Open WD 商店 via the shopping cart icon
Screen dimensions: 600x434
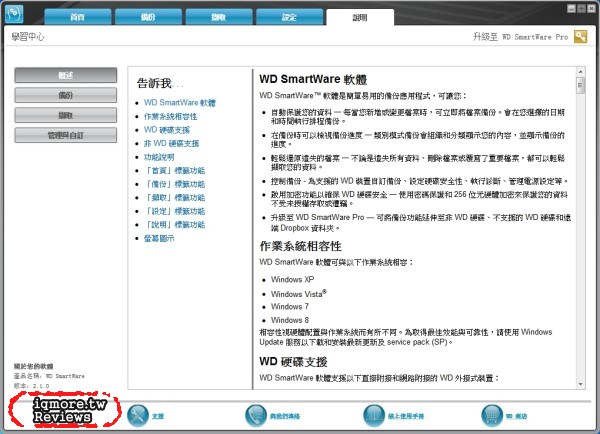point(492,416)
